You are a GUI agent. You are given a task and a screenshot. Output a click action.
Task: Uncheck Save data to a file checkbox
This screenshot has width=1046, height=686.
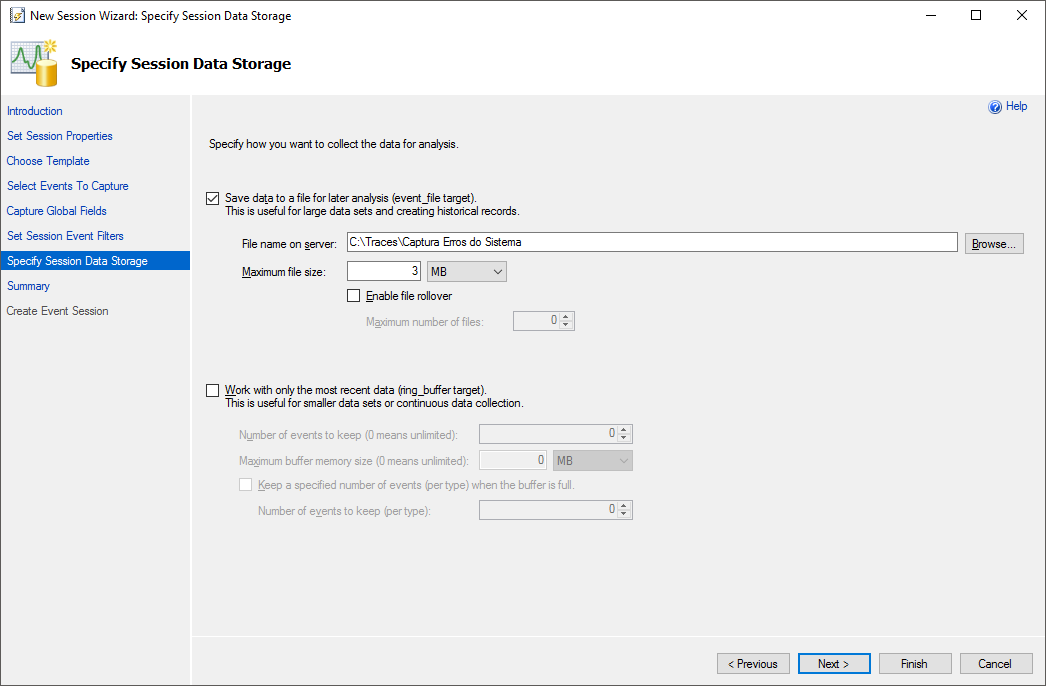212,198
